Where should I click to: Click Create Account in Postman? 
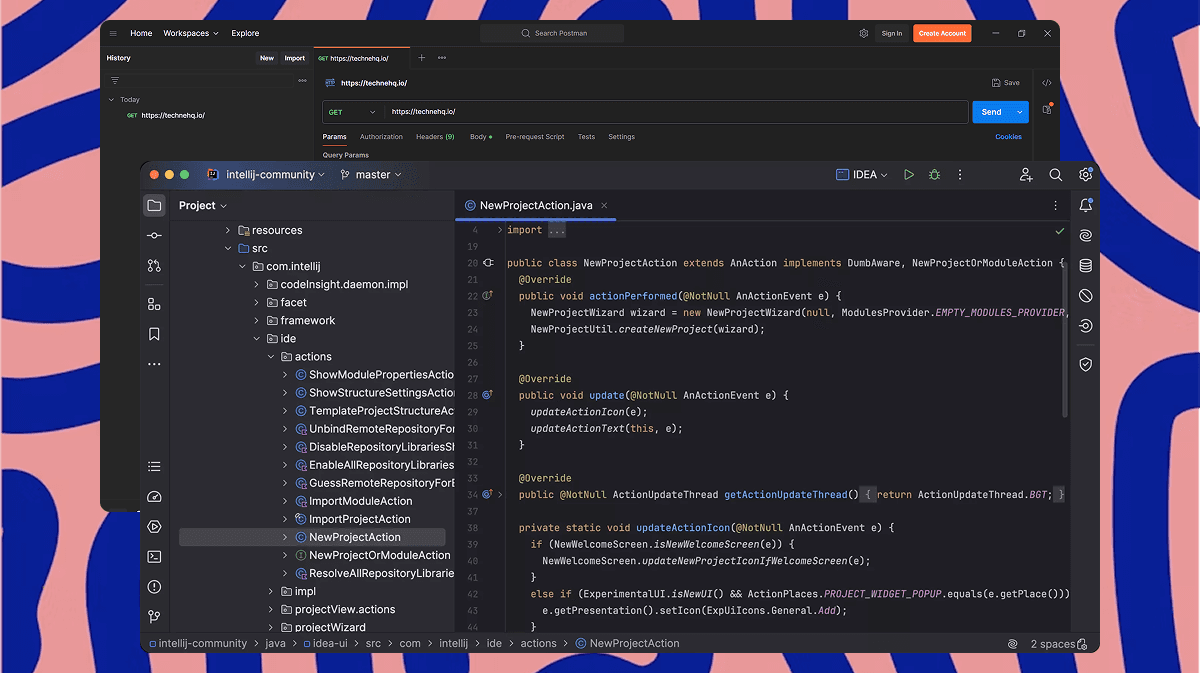[x=942, y=33]
